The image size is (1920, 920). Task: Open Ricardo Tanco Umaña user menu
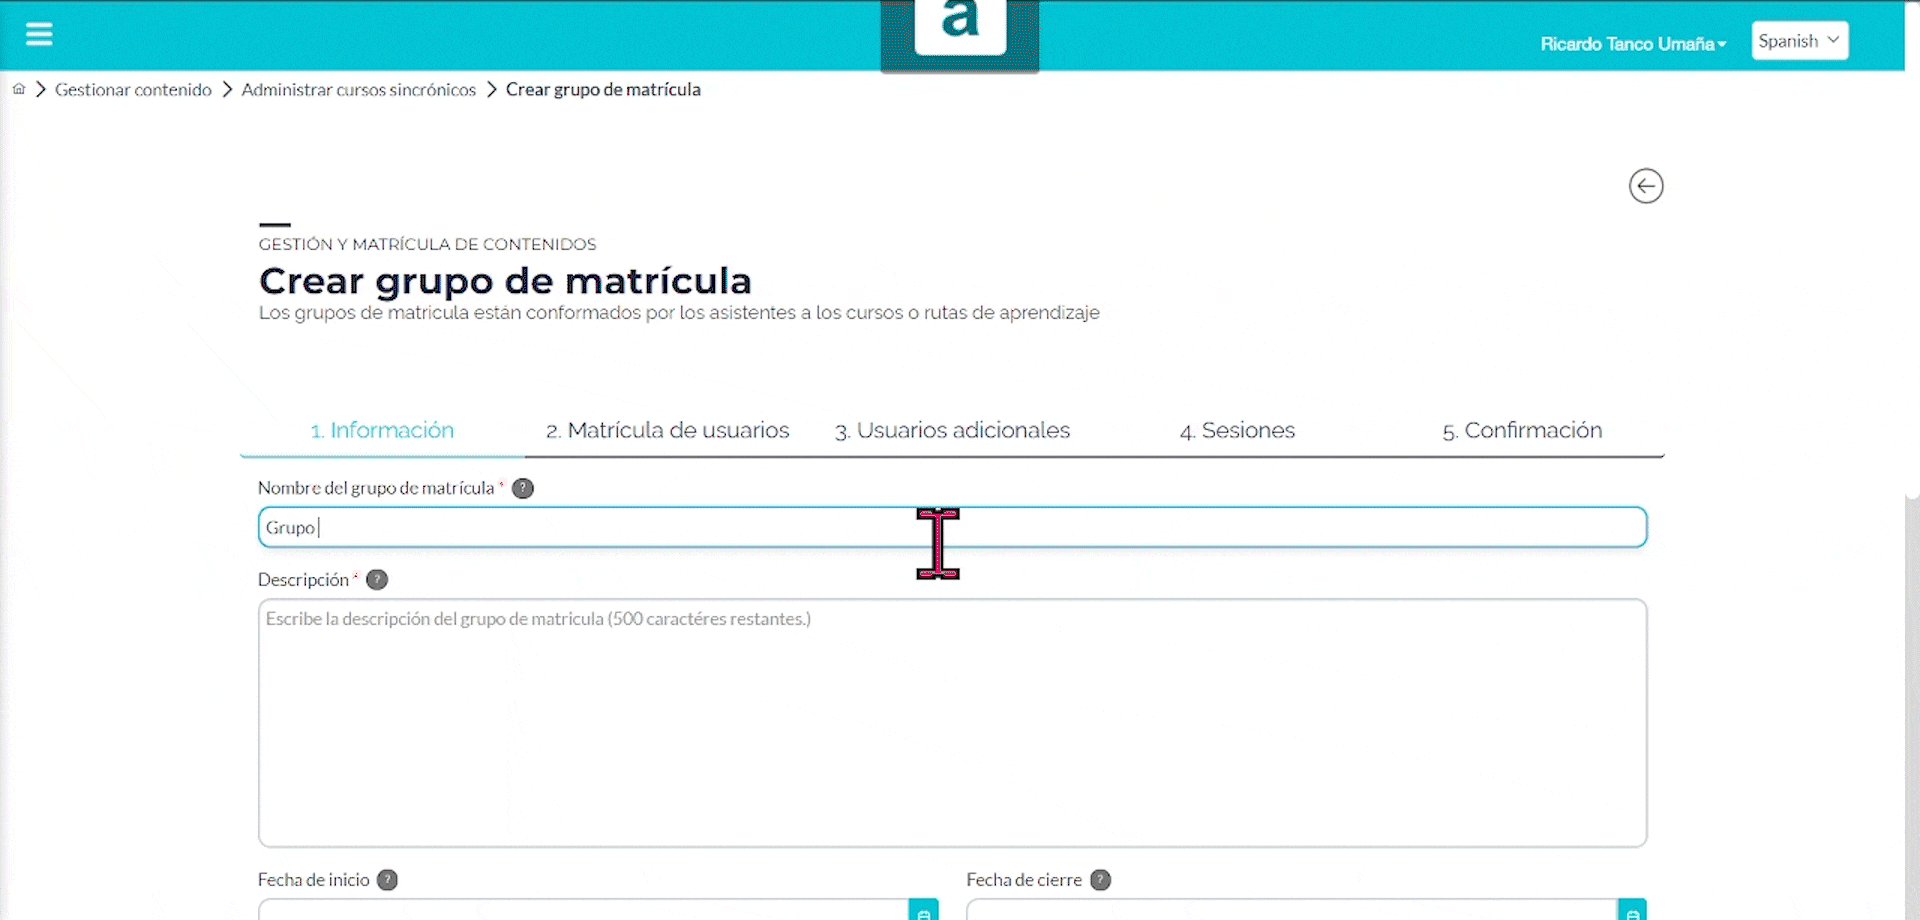click(x=1633, y=44)
